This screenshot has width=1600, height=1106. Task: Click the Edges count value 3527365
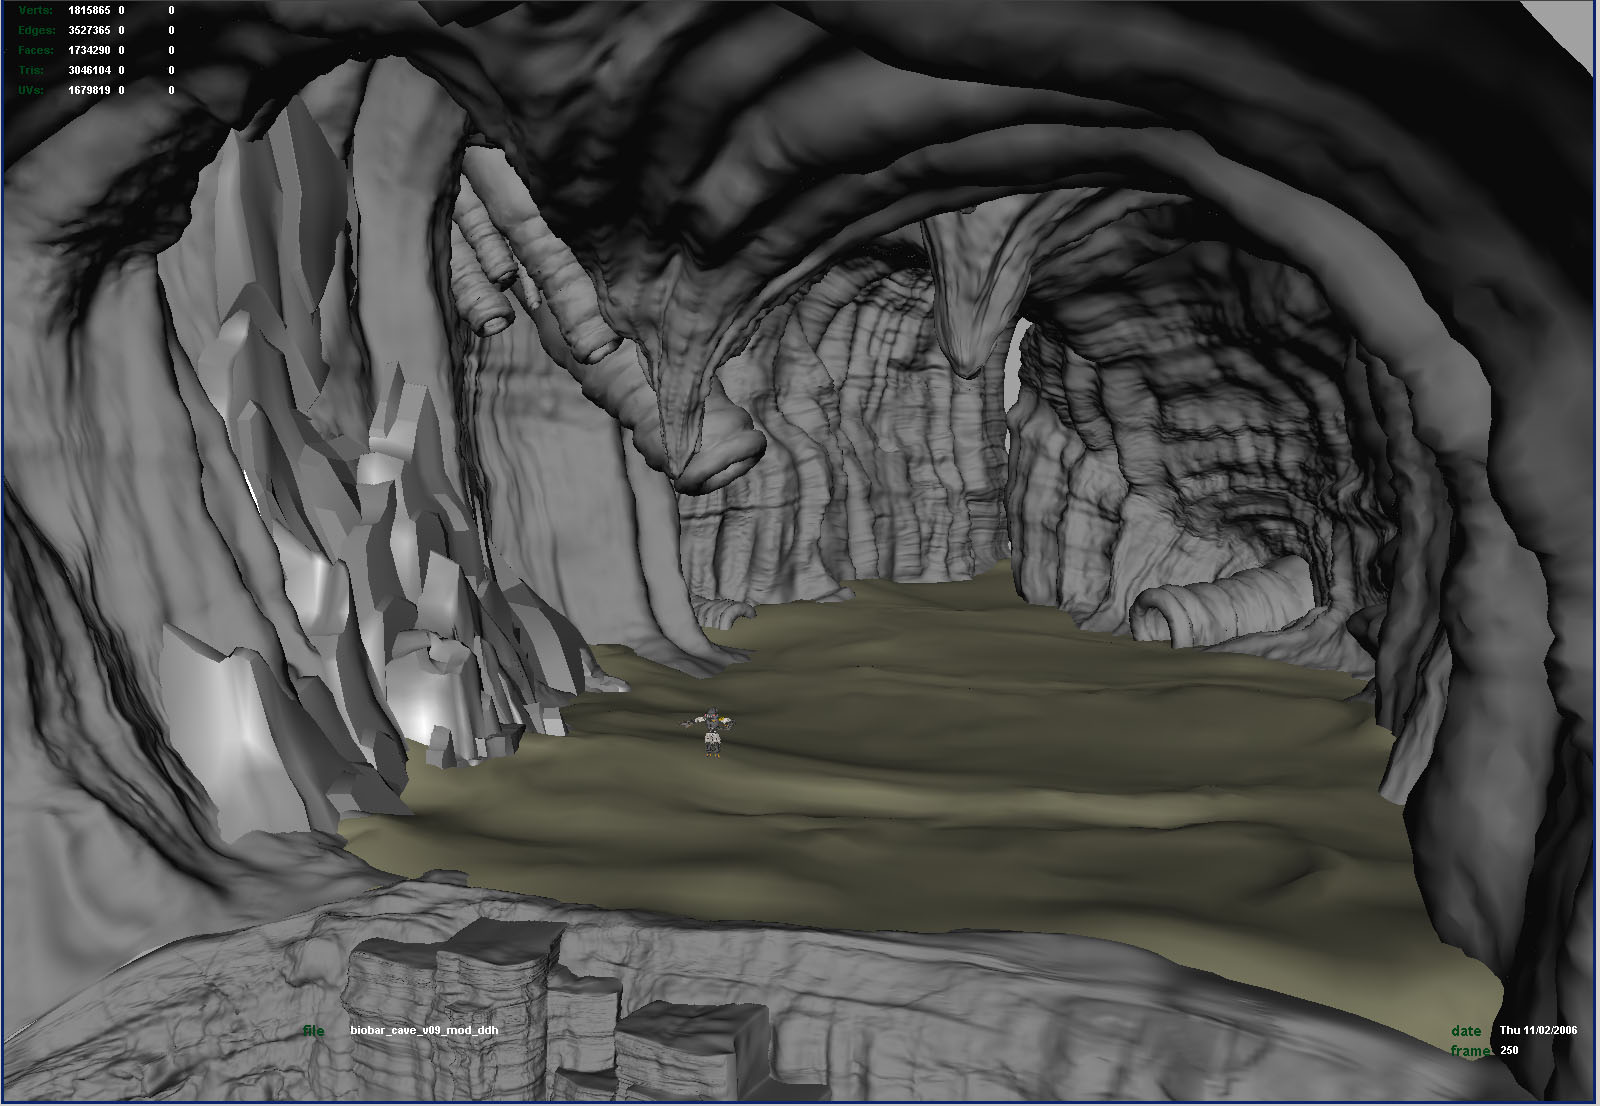89,30
